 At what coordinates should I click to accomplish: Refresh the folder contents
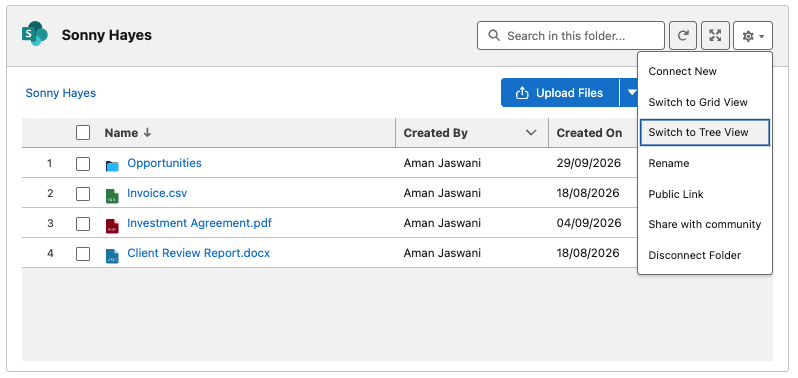tap(683, 36)
